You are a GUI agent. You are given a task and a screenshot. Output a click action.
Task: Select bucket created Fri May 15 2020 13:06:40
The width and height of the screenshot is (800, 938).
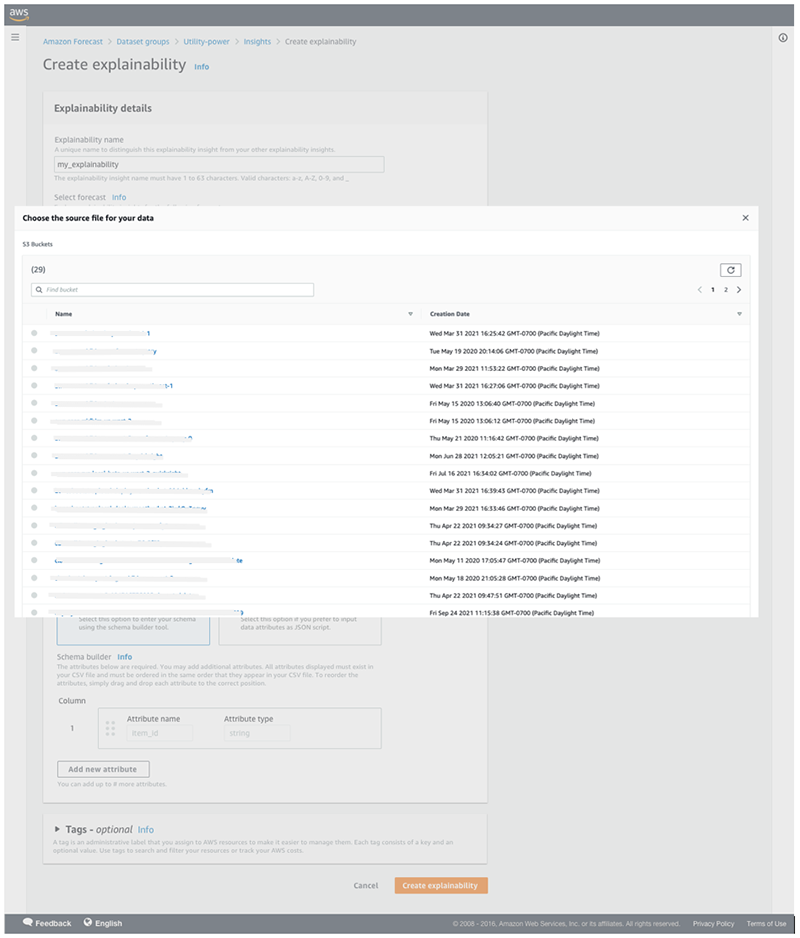tap(34, 403)
